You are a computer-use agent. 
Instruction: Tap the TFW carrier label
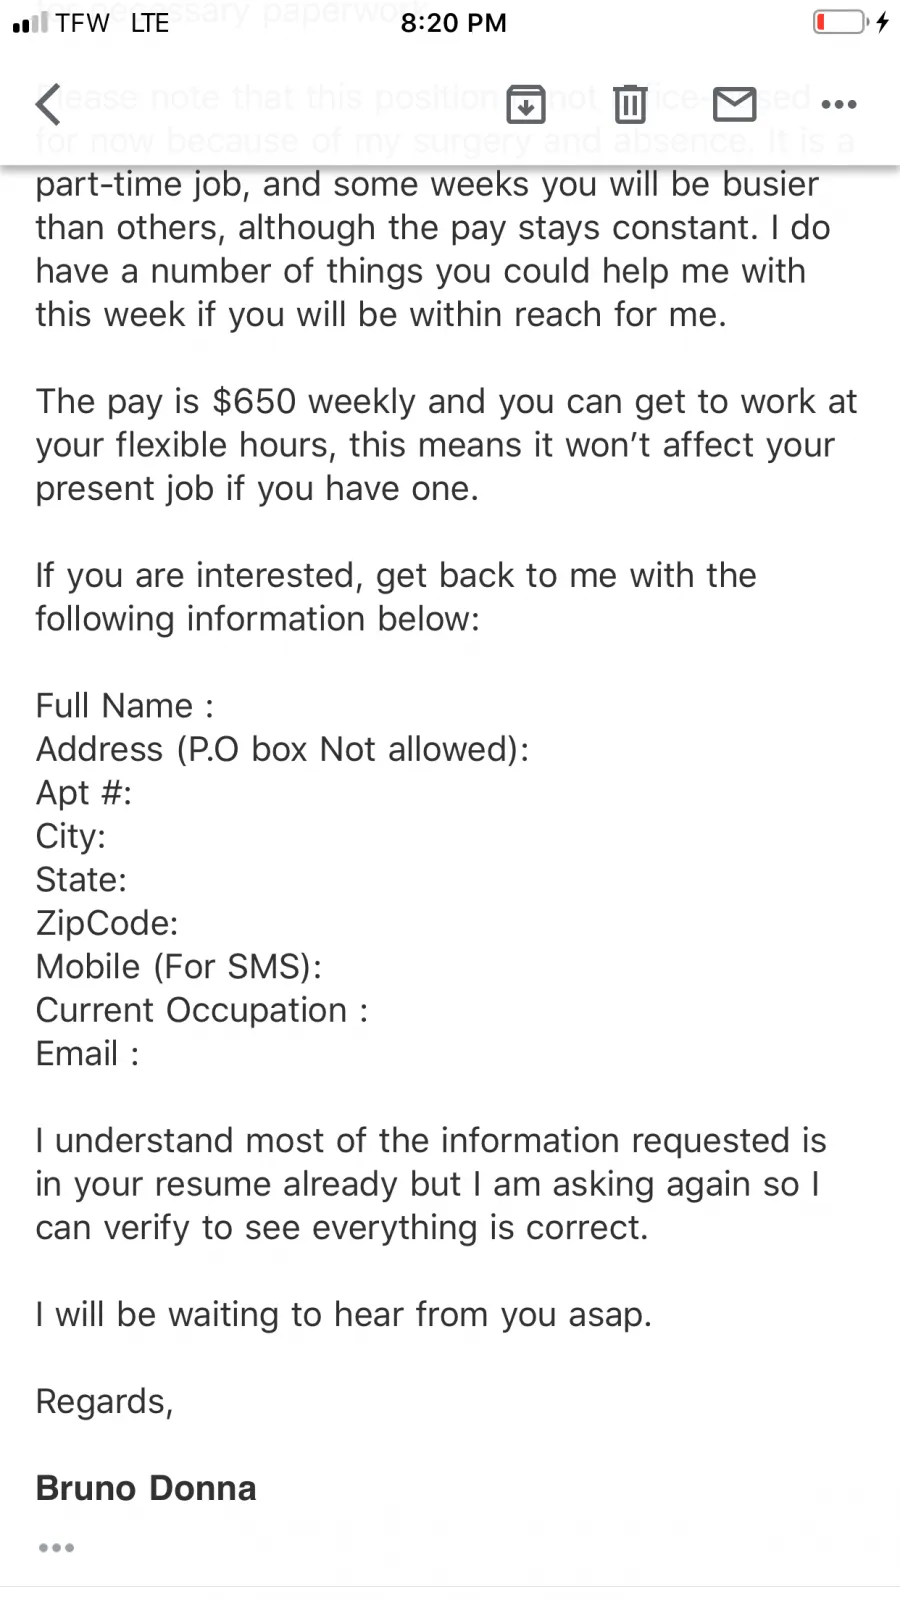tap(82, 22)
